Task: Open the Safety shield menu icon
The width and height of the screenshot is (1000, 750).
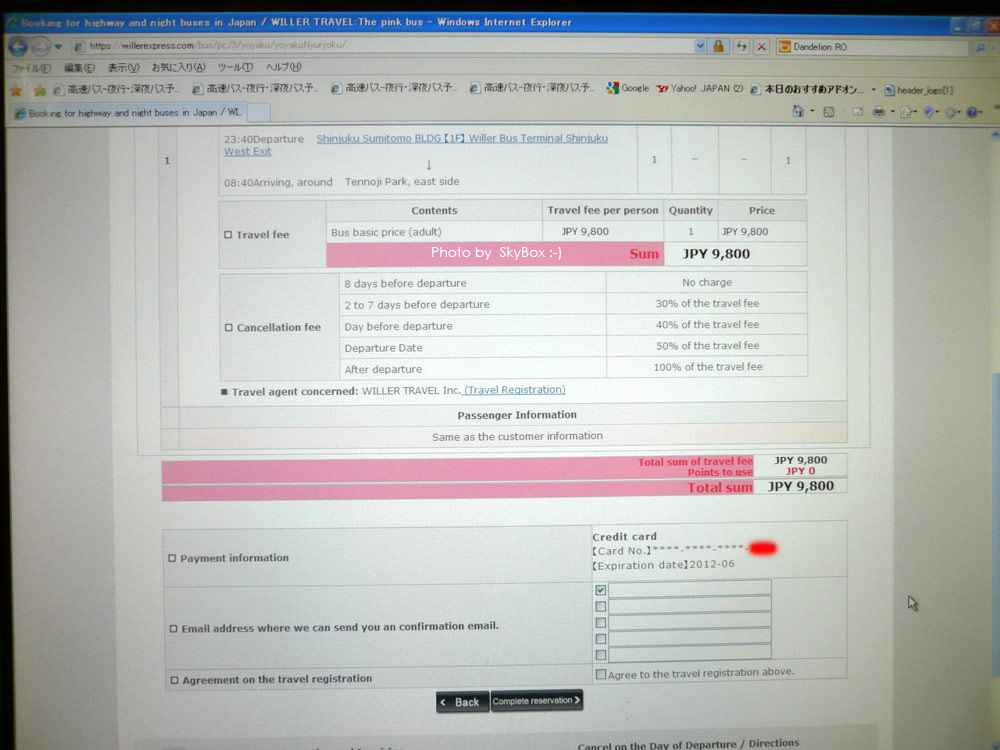Action: [x=930, y=113]
